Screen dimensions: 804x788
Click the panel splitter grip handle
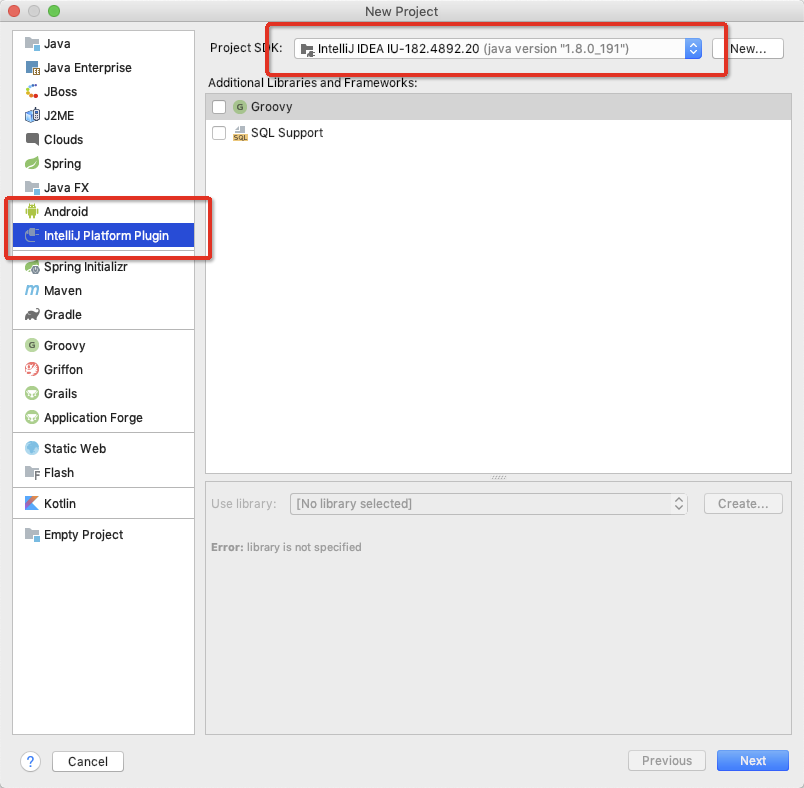coord(498,477)
